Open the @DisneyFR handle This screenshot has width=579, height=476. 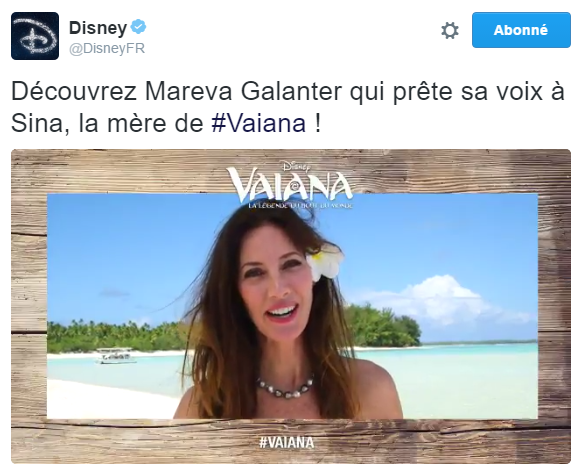pos(107,48)
